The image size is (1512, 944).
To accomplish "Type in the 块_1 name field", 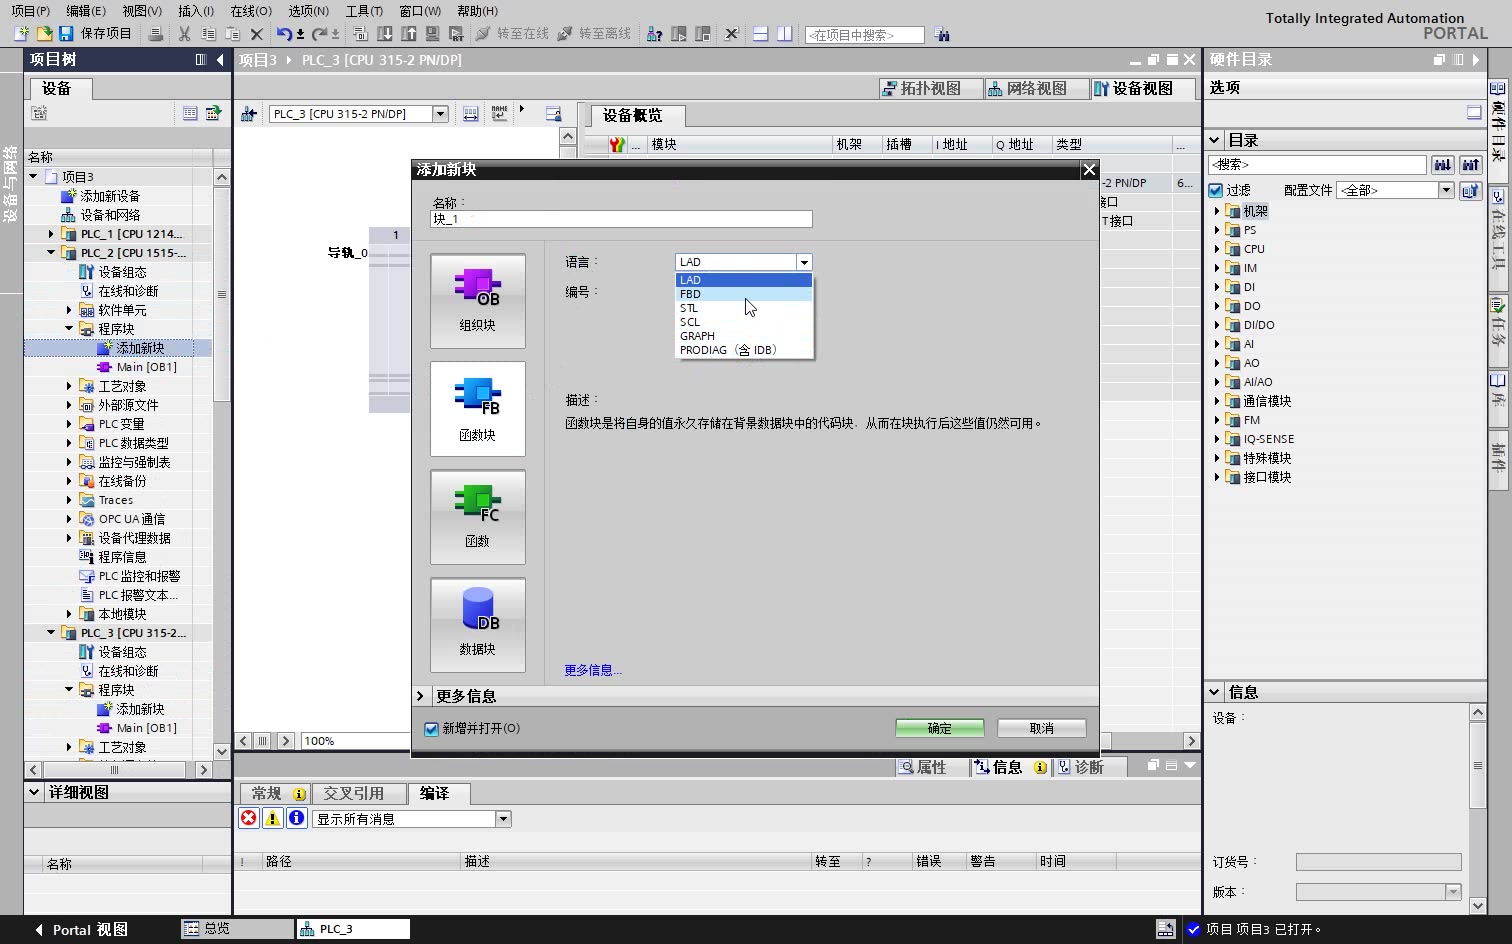I will pyautogui.click(x=620, y=218).
